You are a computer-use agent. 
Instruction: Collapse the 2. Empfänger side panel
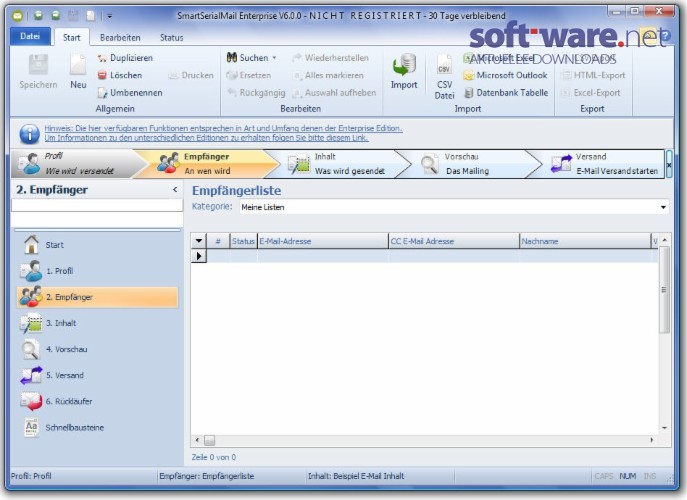[175, 190]
